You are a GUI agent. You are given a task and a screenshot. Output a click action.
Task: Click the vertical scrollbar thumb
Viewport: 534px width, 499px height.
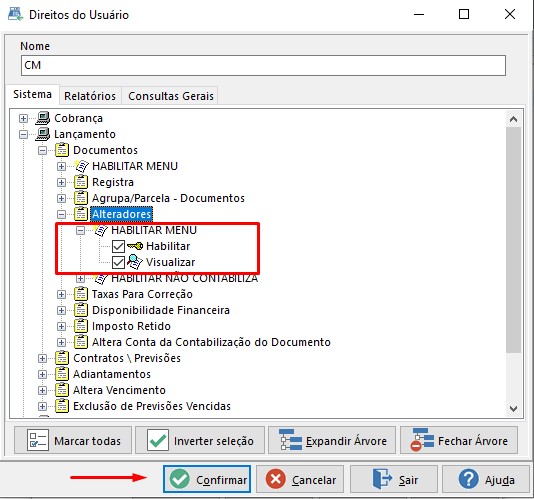pyautogui.click(x=514, y=240)
